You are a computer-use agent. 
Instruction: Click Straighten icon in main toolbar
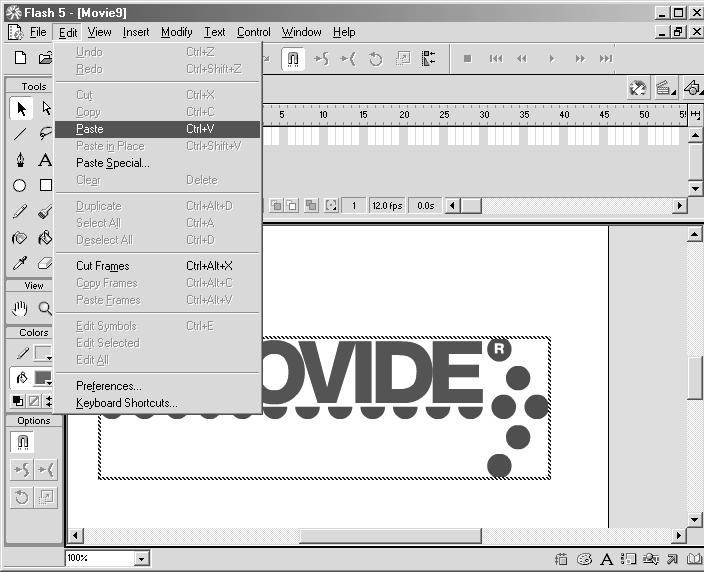(x=348, y=59)
